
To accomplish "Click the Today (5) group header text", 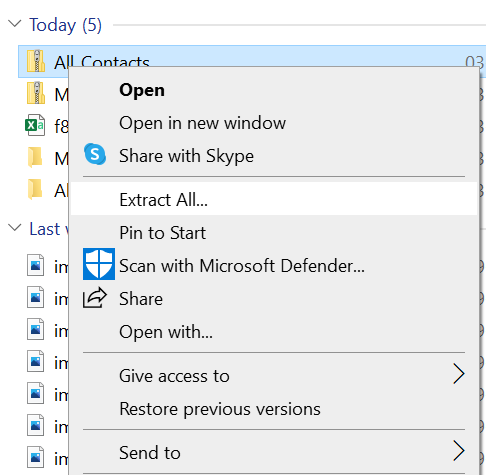I will pos(65,25).
